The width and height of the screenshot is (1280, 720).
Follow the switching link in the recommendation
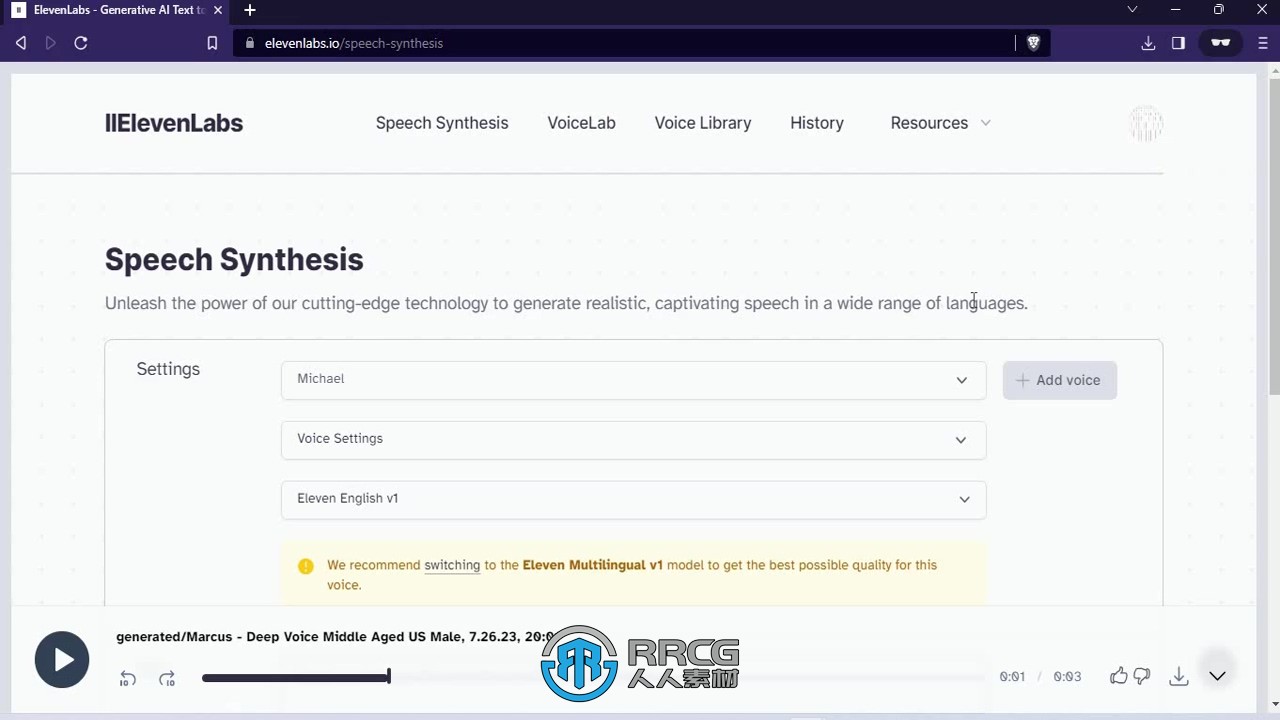(x=452, y=565)
